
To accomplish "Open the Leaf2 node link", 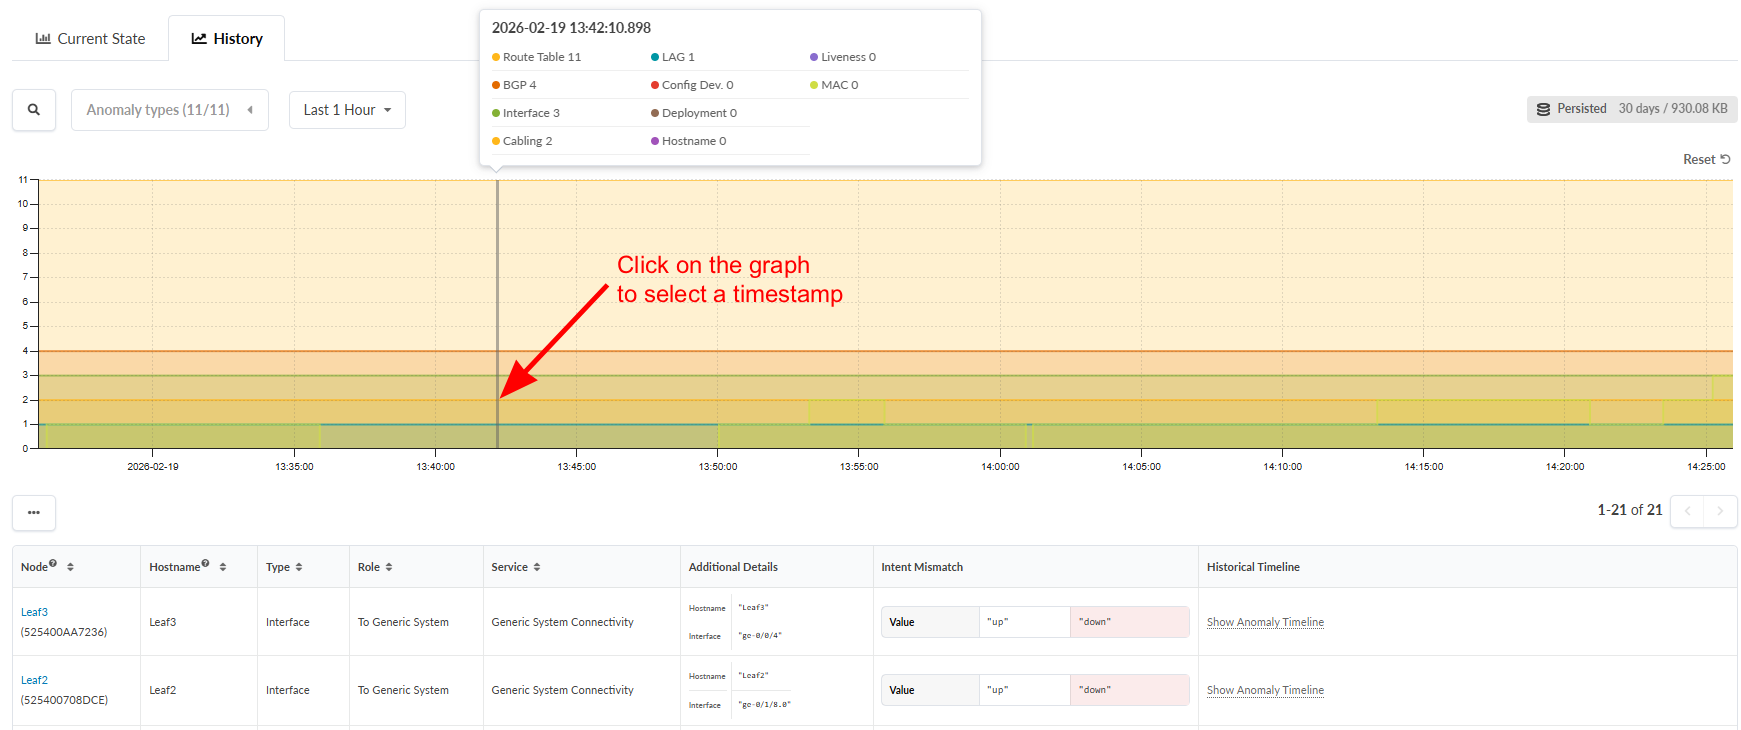I will (34, 680).
